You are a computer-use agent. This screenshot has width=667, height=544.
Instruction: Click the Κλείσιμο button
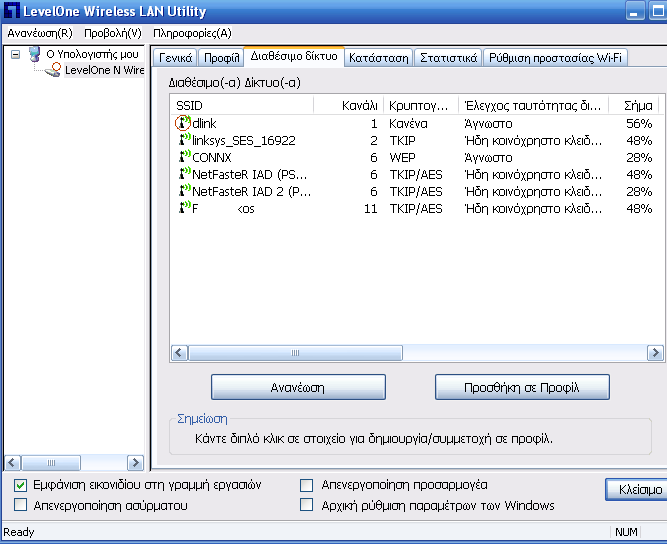[637, 490]
